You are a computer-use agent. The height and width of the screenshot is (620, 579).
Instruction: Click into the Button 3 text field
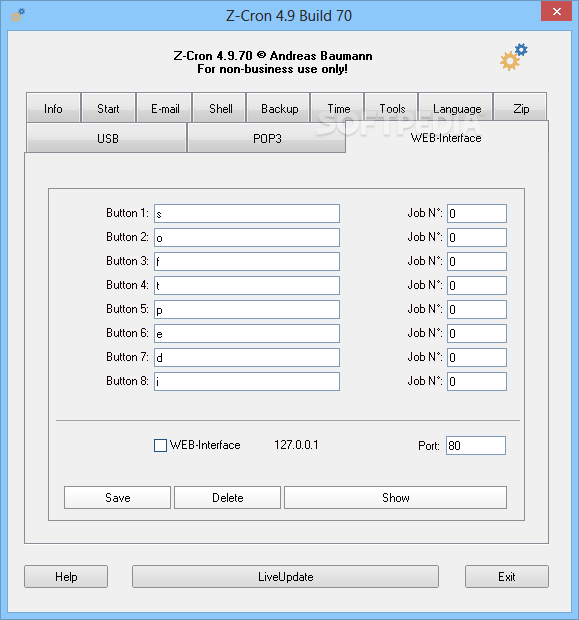coord(247,261)
